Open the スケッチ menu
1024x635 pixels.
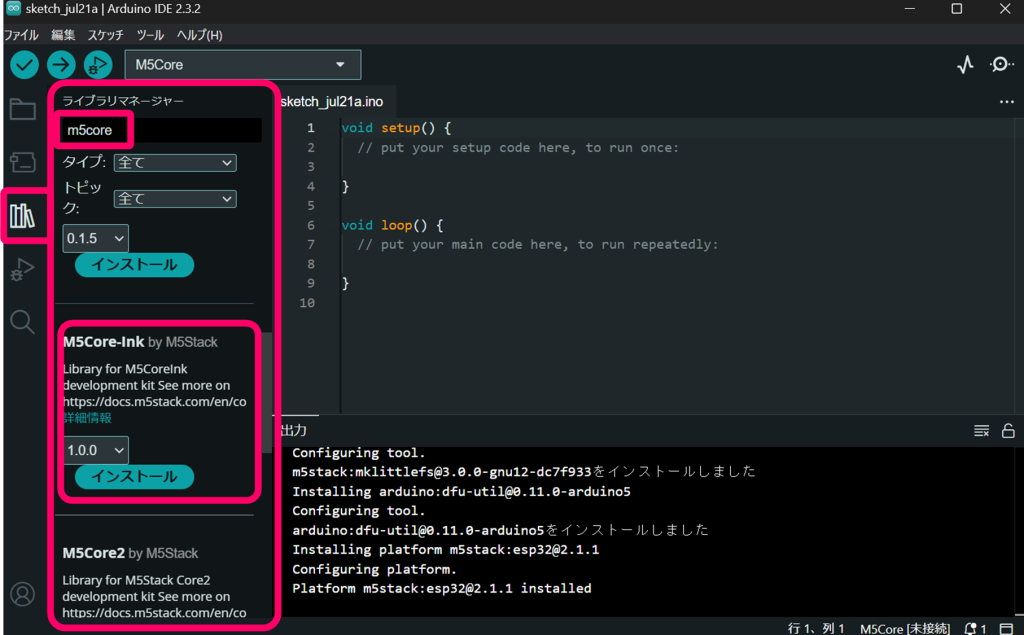[106, 35]
